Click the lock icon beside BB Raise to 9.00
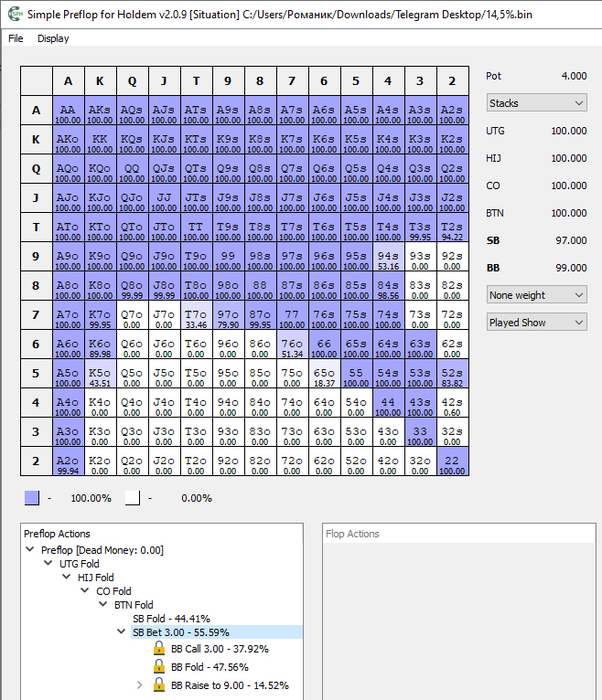The width and height of the screenshot is (602, 700). pos(158,685)
